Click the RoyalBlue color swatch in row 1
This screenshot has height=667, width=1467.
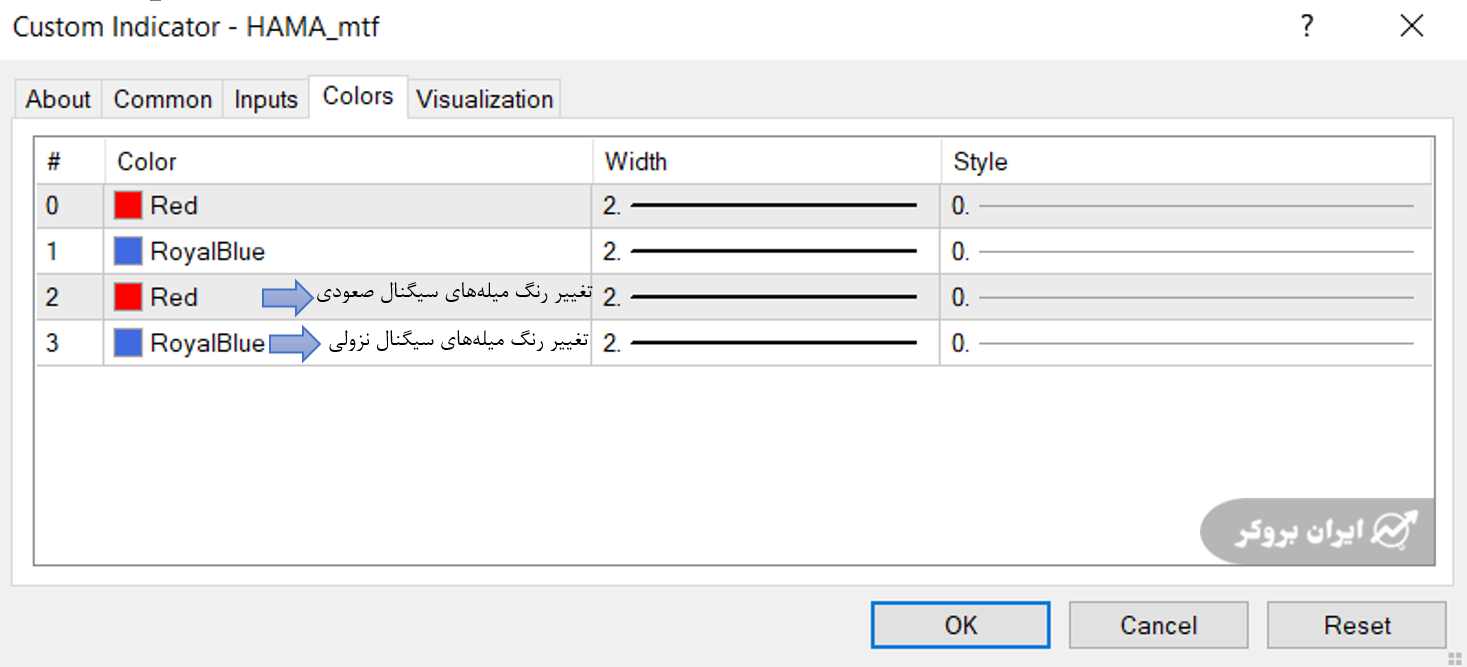coord(128,251)
